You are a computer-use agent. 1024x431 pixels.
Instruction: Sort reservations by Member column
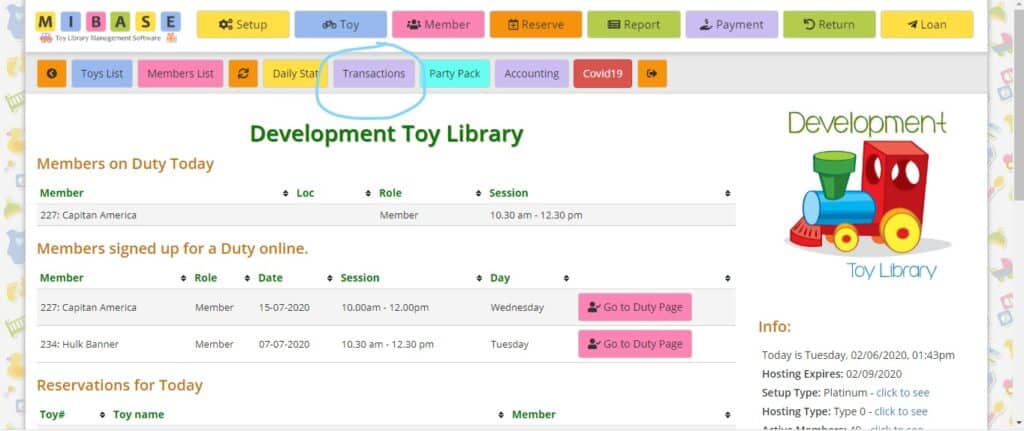click(621, 415)
